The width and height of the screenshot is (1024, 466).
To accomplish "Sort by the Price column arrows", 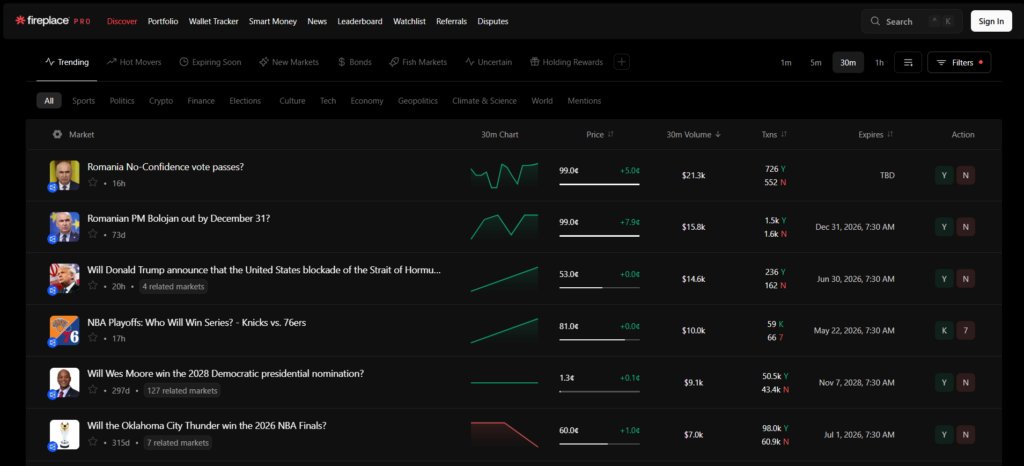I will click(x=611, y=134).
